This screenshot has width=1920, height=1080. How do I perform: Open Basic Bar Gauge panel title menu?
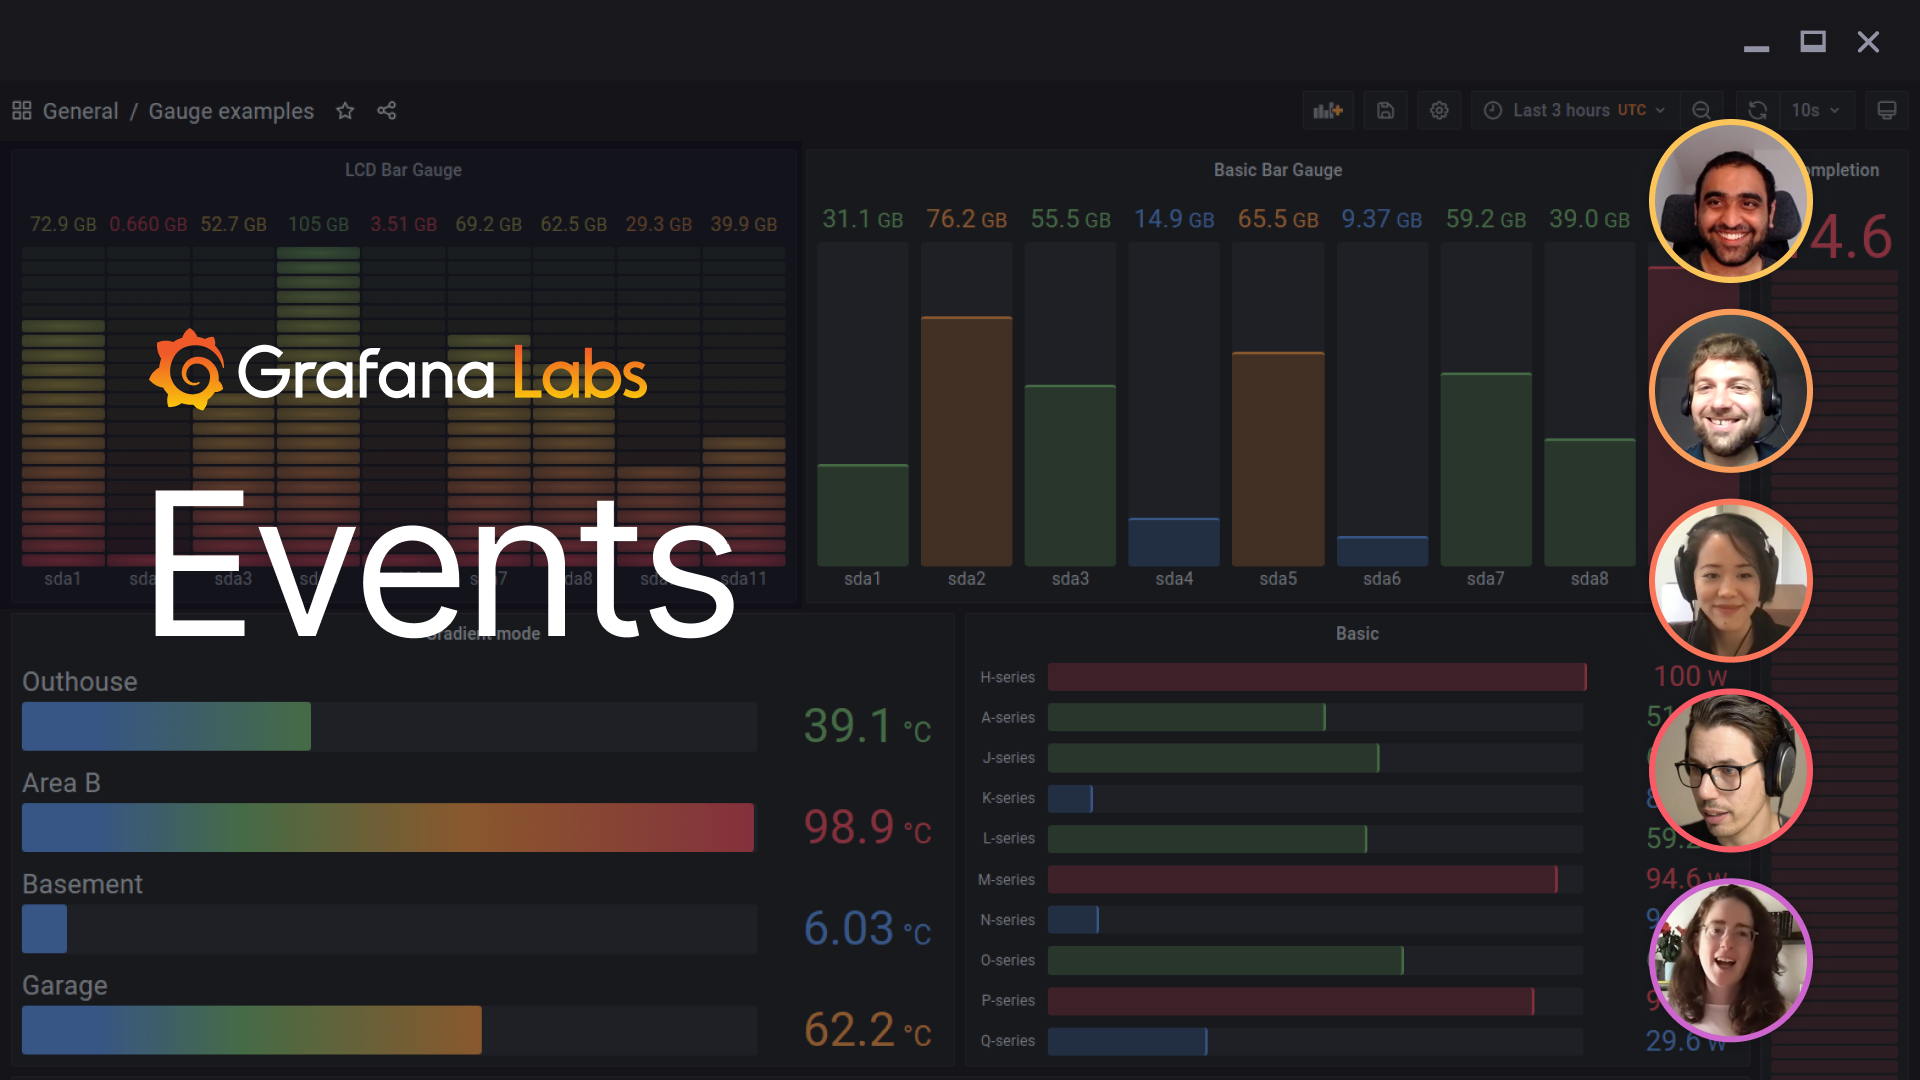click(1277, 170)
